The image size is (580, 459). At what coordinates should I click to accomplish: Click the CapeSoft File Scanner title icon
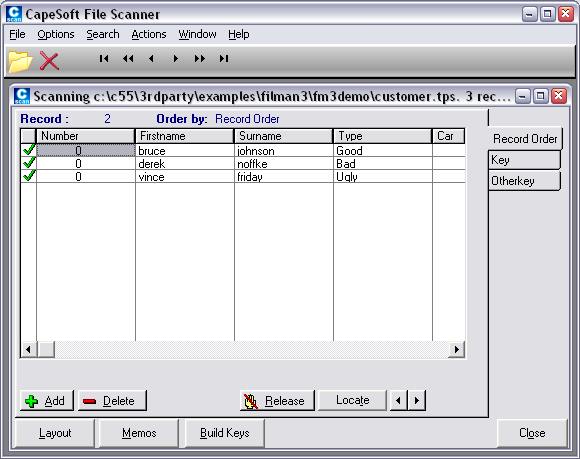(x=14, y=14)
